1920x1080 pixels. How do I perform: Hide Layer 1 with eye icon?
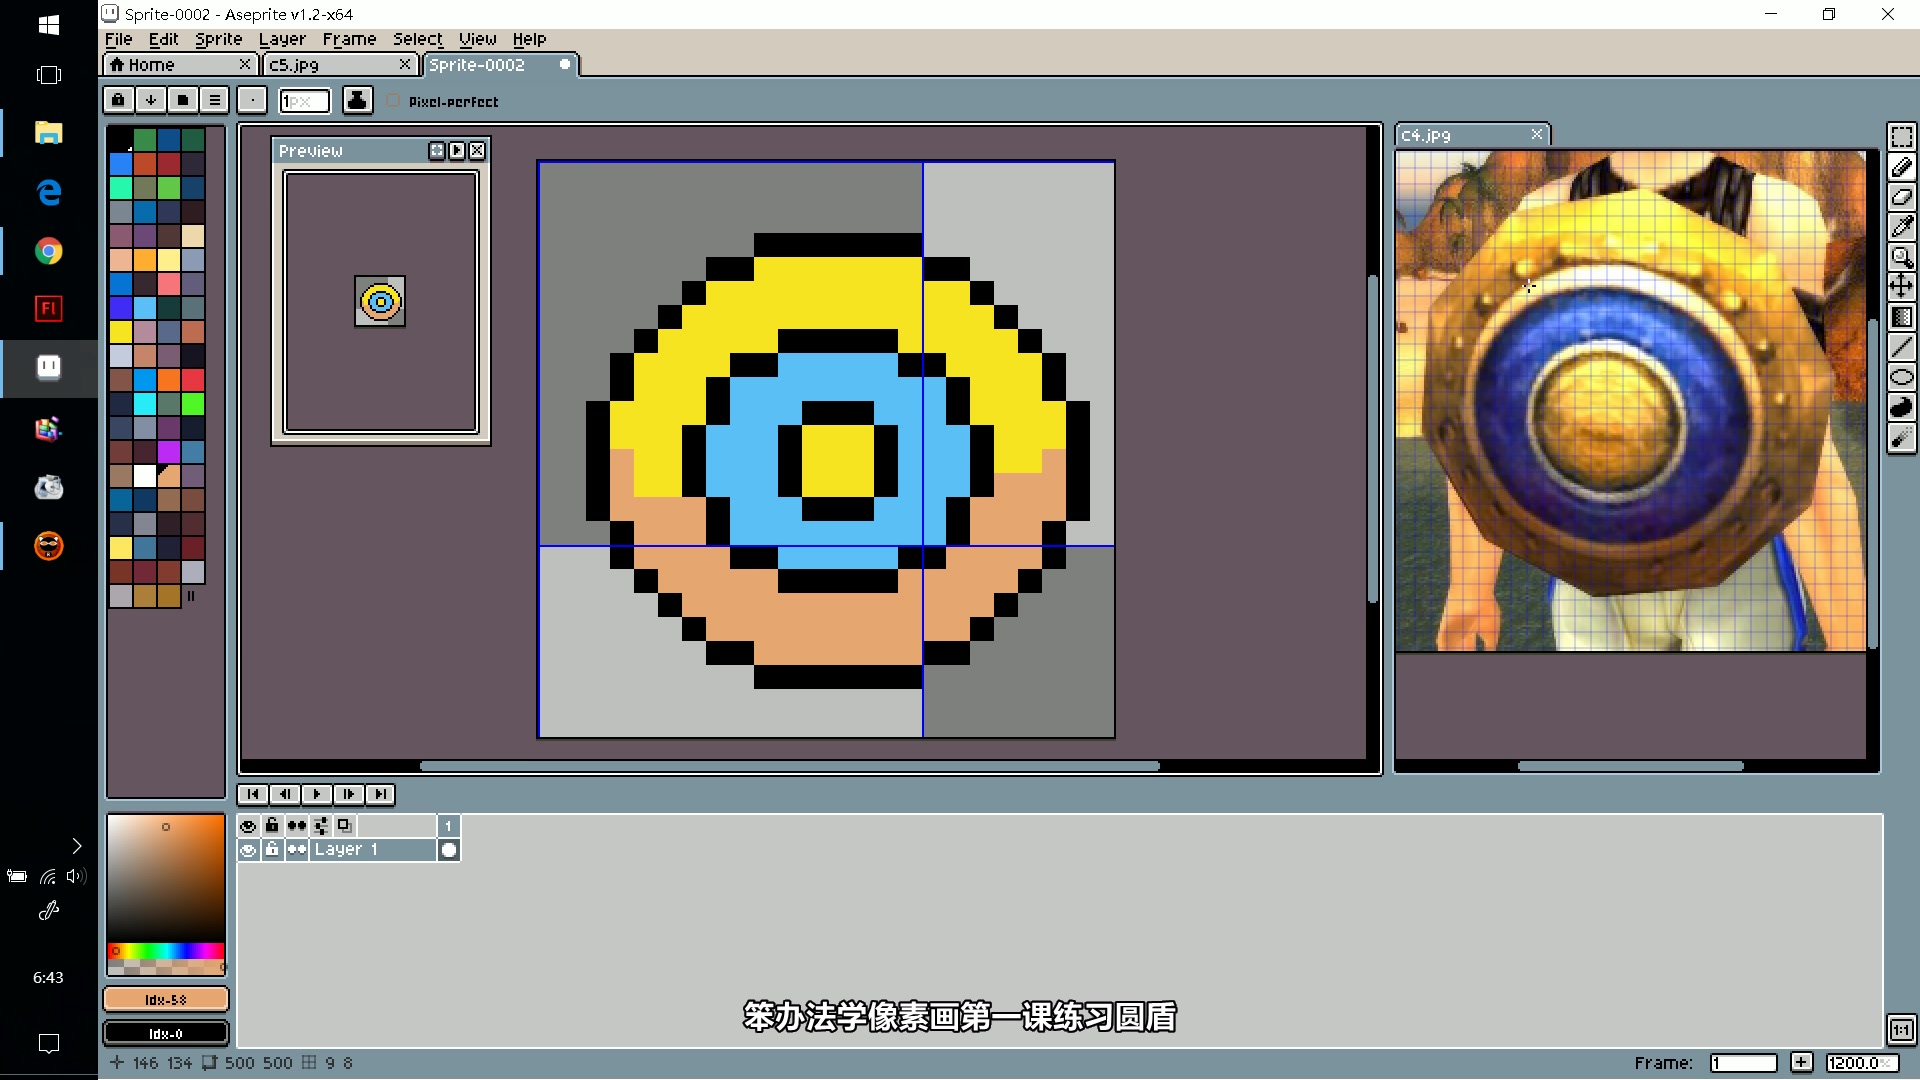(248, 850)
